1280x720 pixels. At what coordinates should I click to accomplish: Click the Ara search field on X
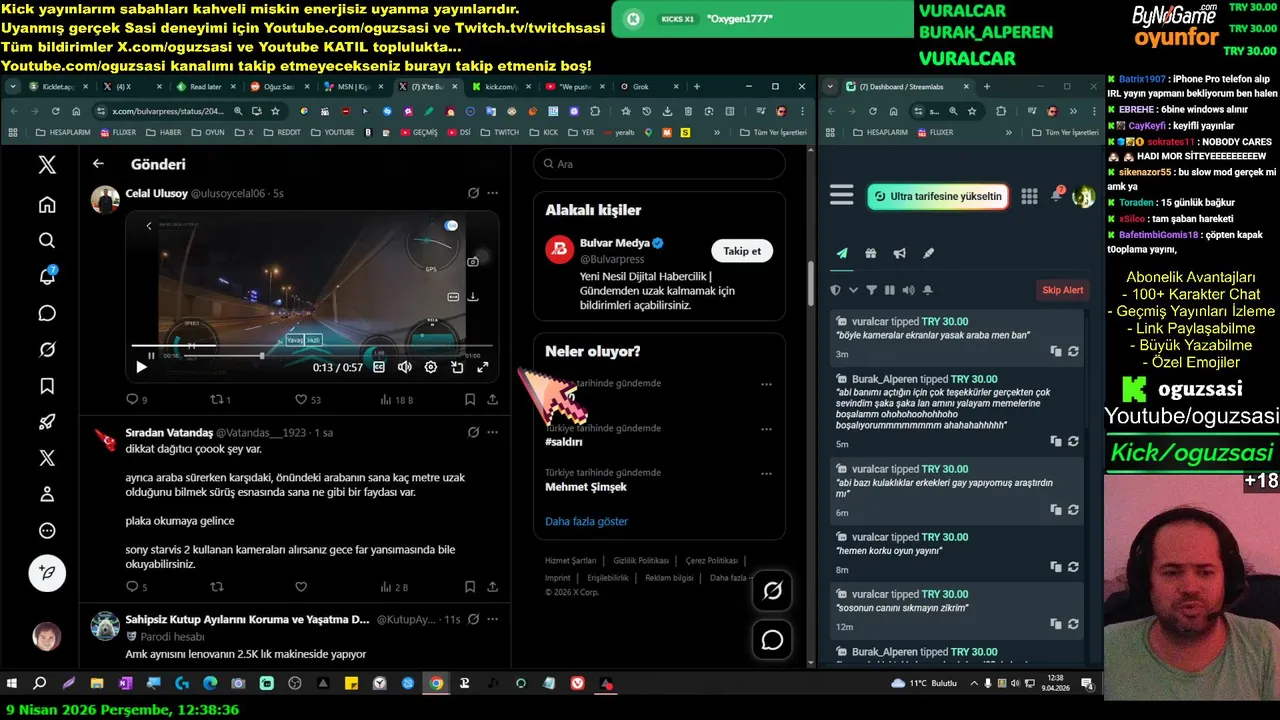[x=659, y=164]
